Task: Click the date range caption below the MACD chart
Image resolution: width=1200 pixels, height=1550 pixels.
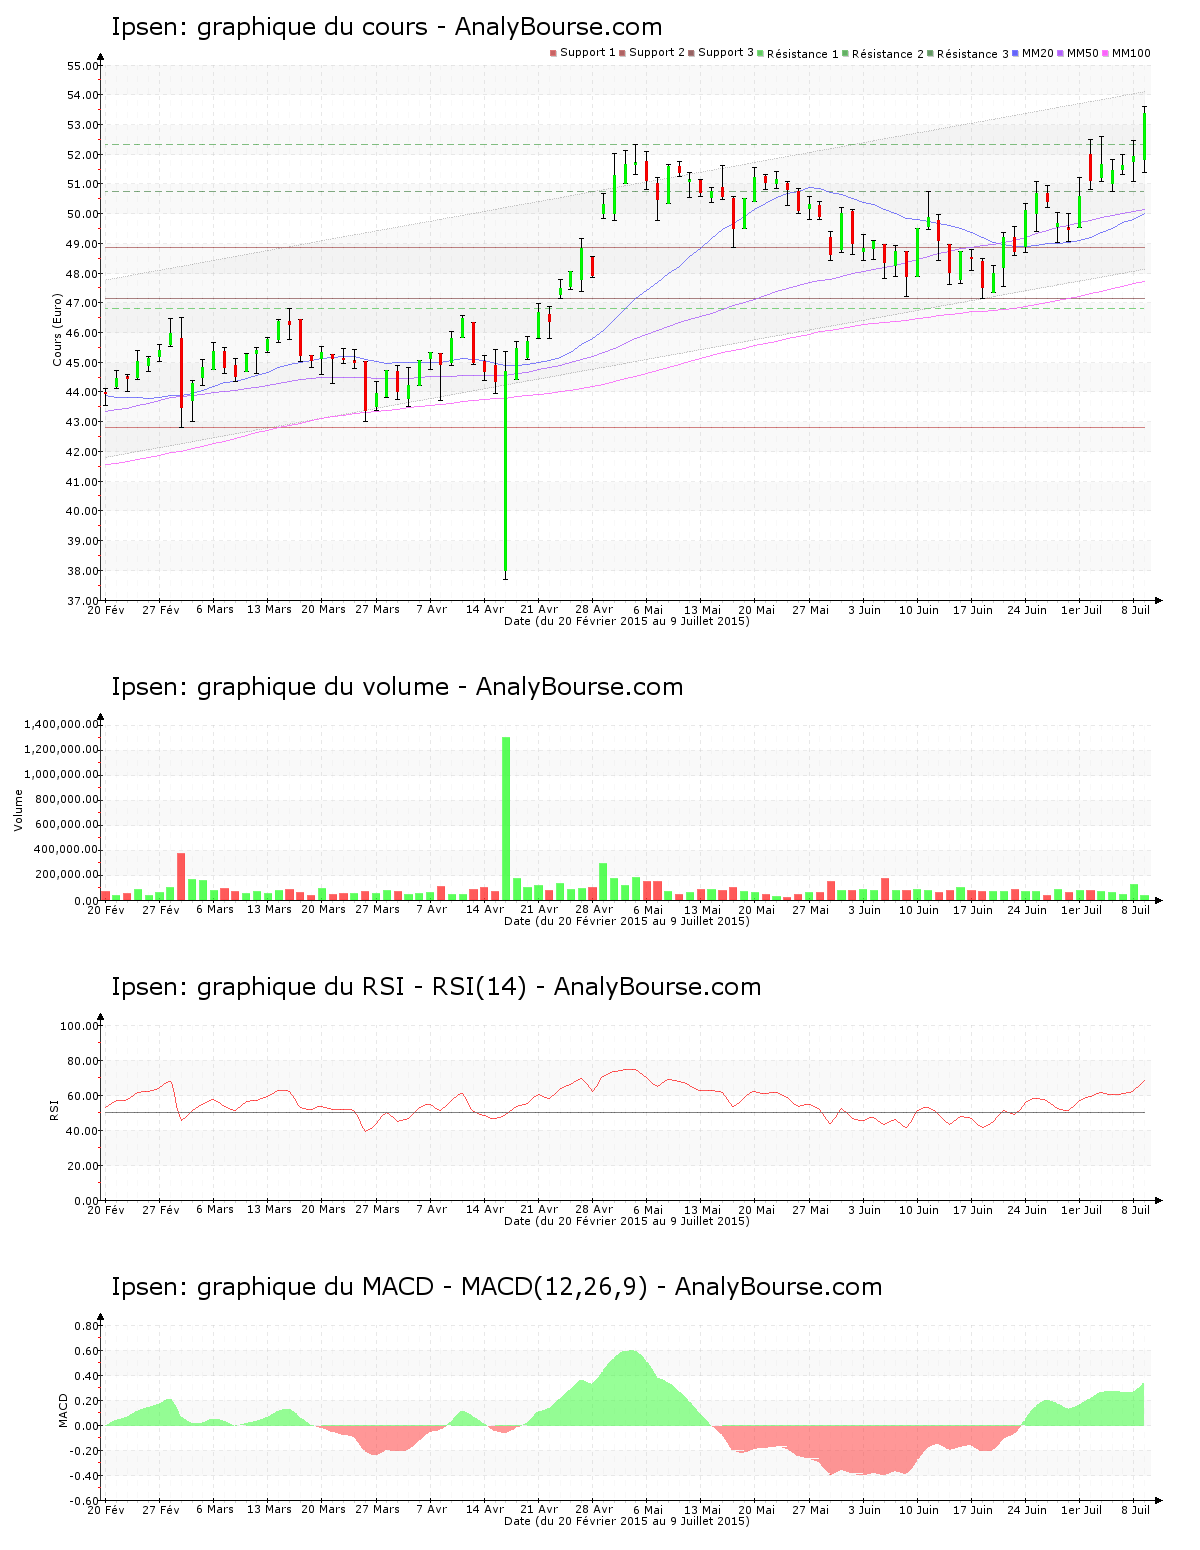Action: (x=626, y=1521)
